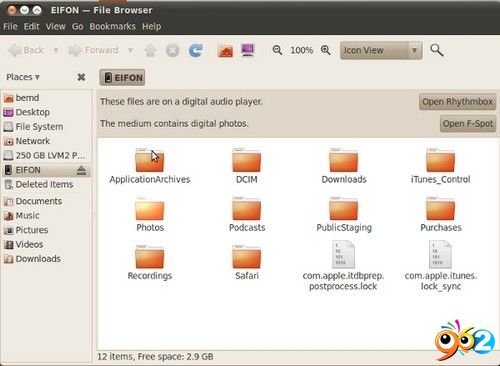Select the DCIM folder

pos(247,166)
